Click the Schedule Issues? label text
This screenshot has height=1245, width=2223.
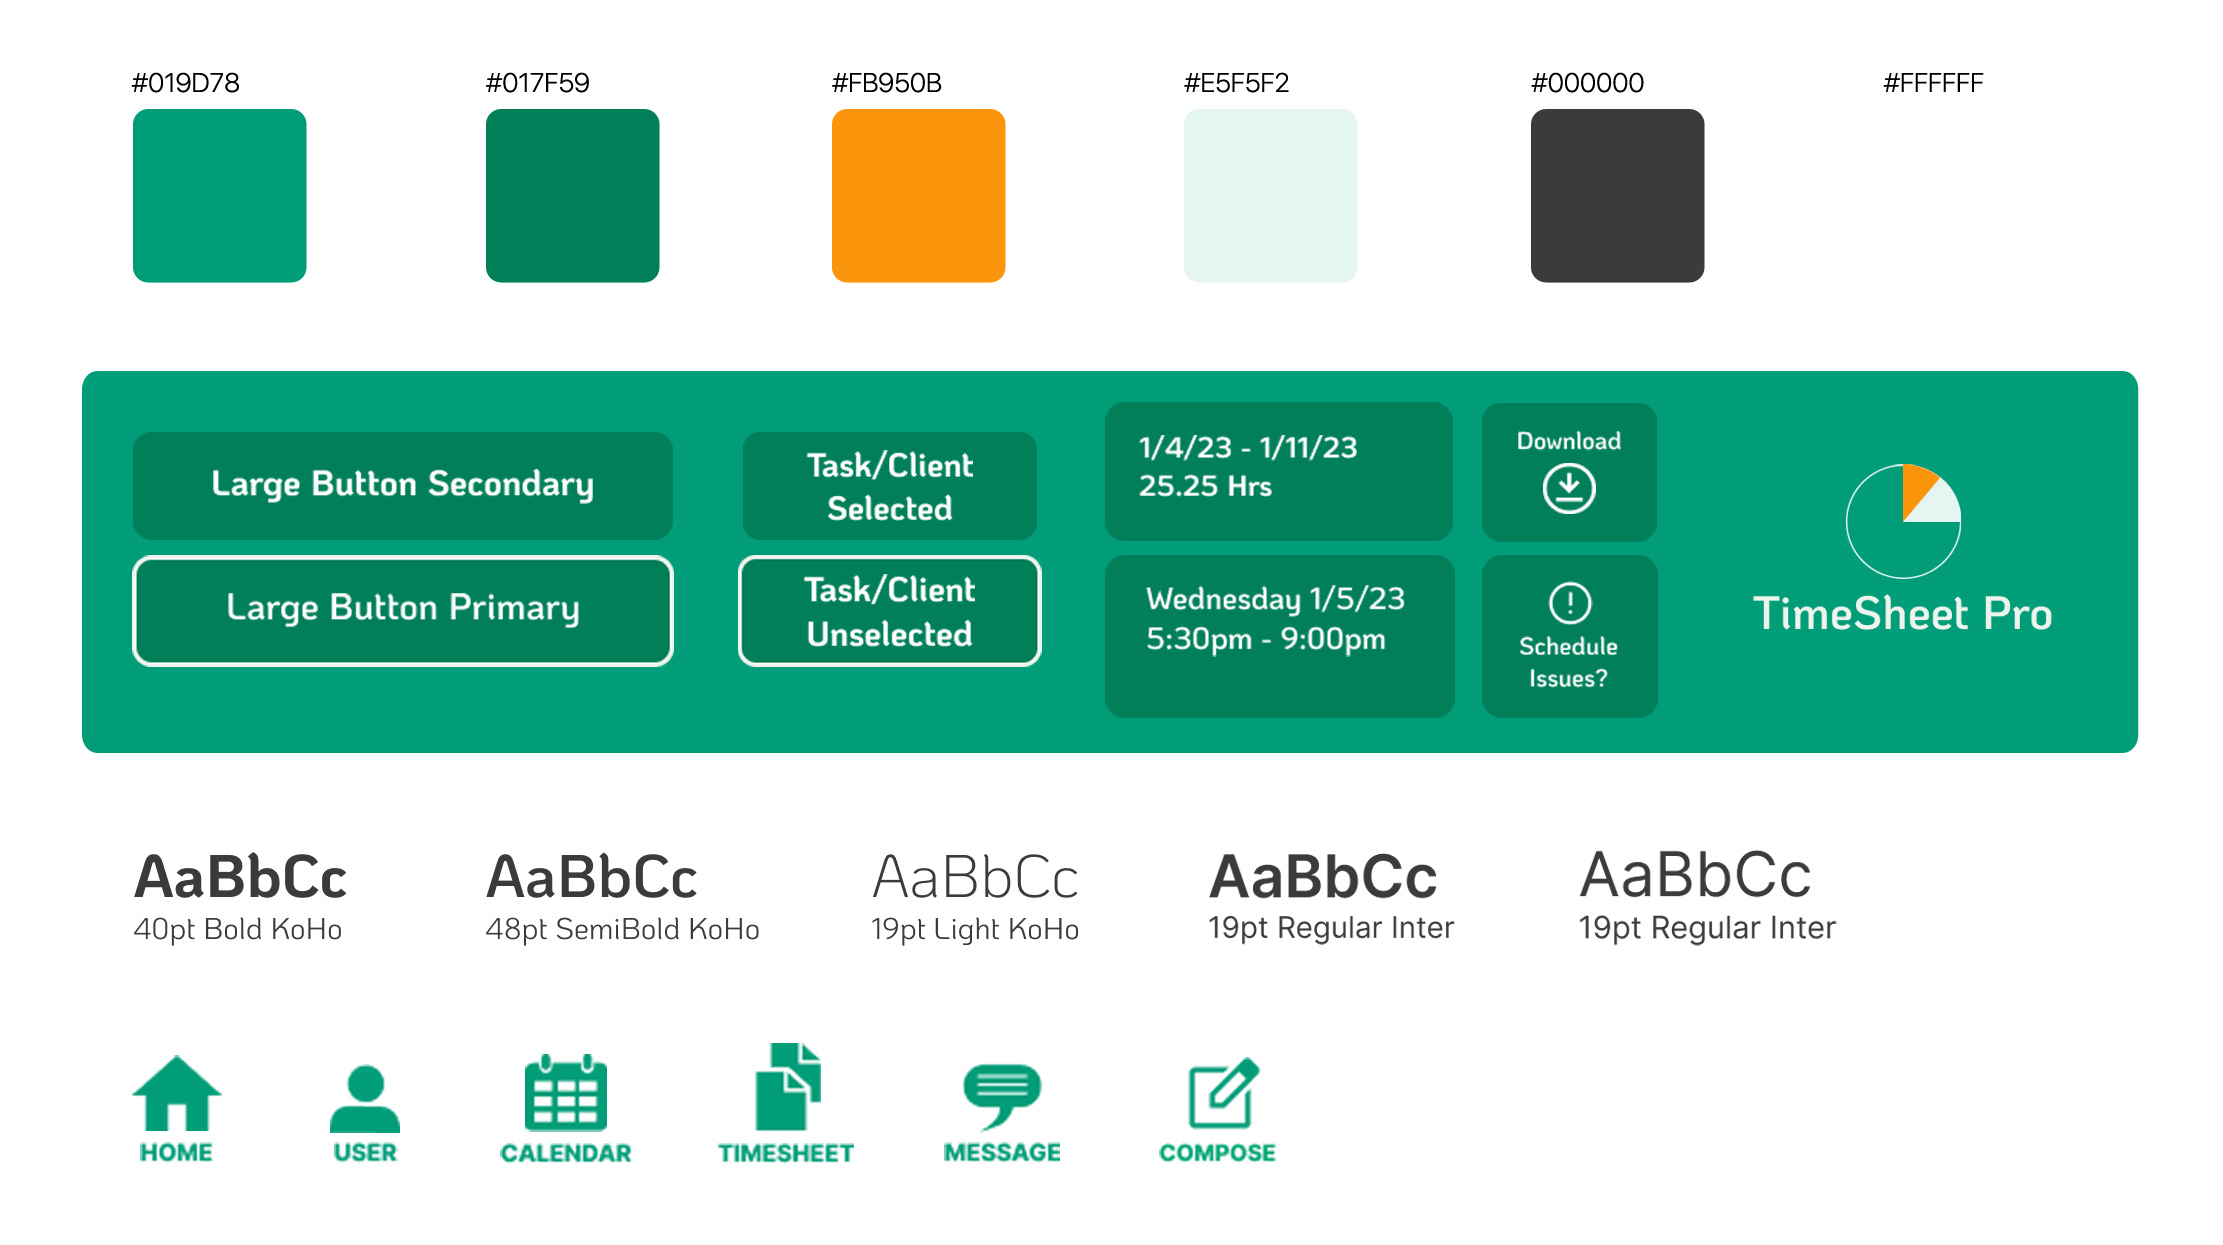tap(1569, 662)
